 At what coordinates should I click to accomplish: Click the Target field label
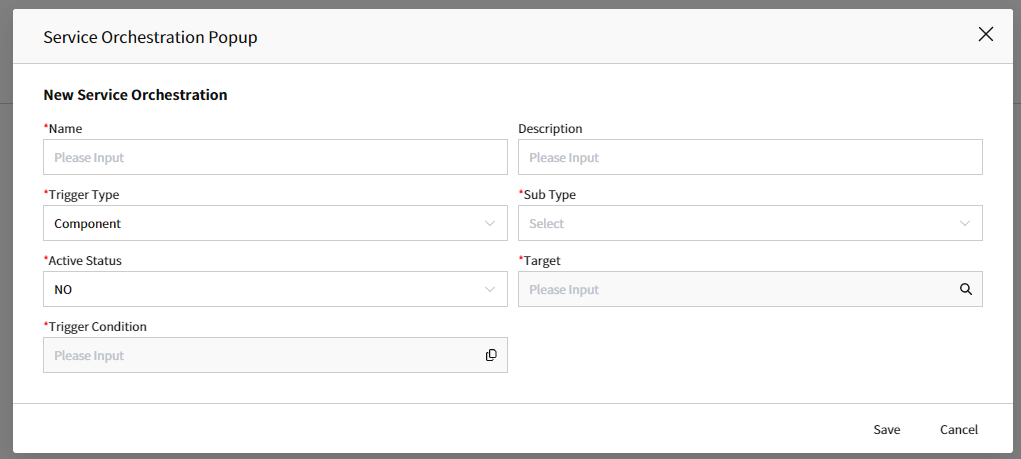coord(539,260)
